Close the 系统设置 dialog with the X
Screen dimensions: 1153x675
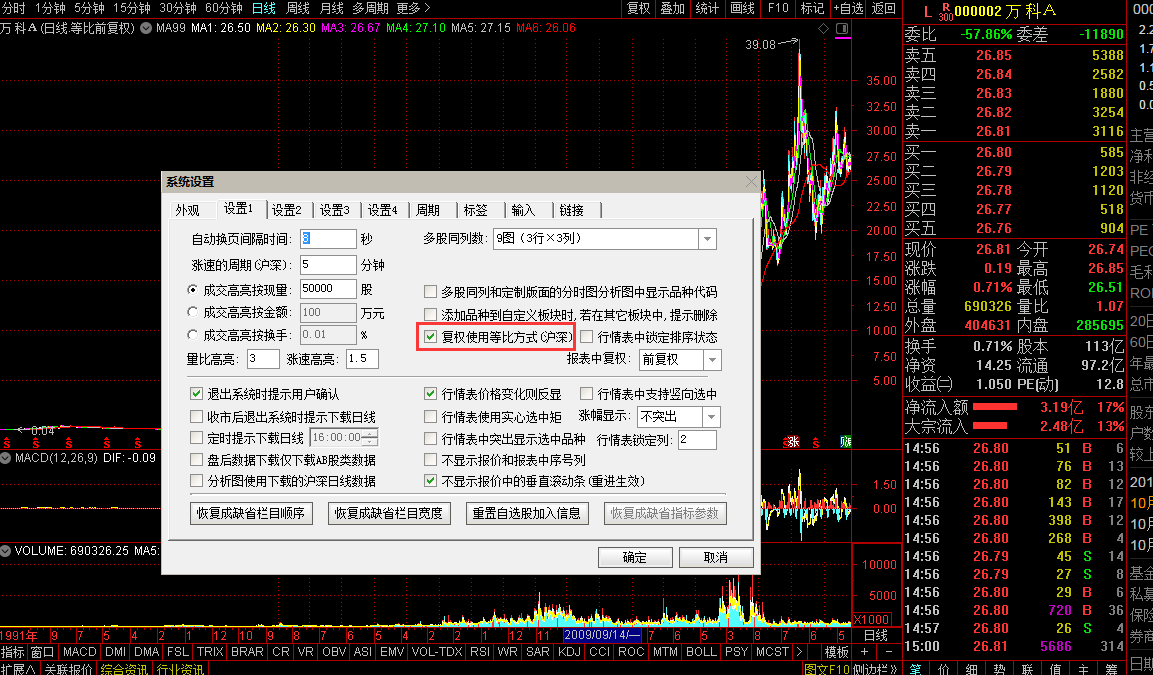[x=752, y=182]
